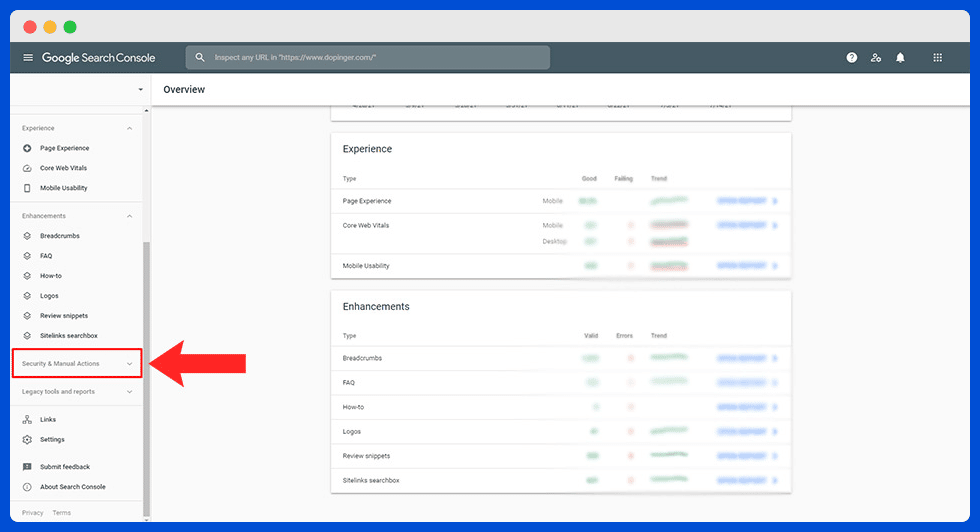Click the FAQ layers icon
The width and height of the screenshot is (980, 532).
pos(27,256)
